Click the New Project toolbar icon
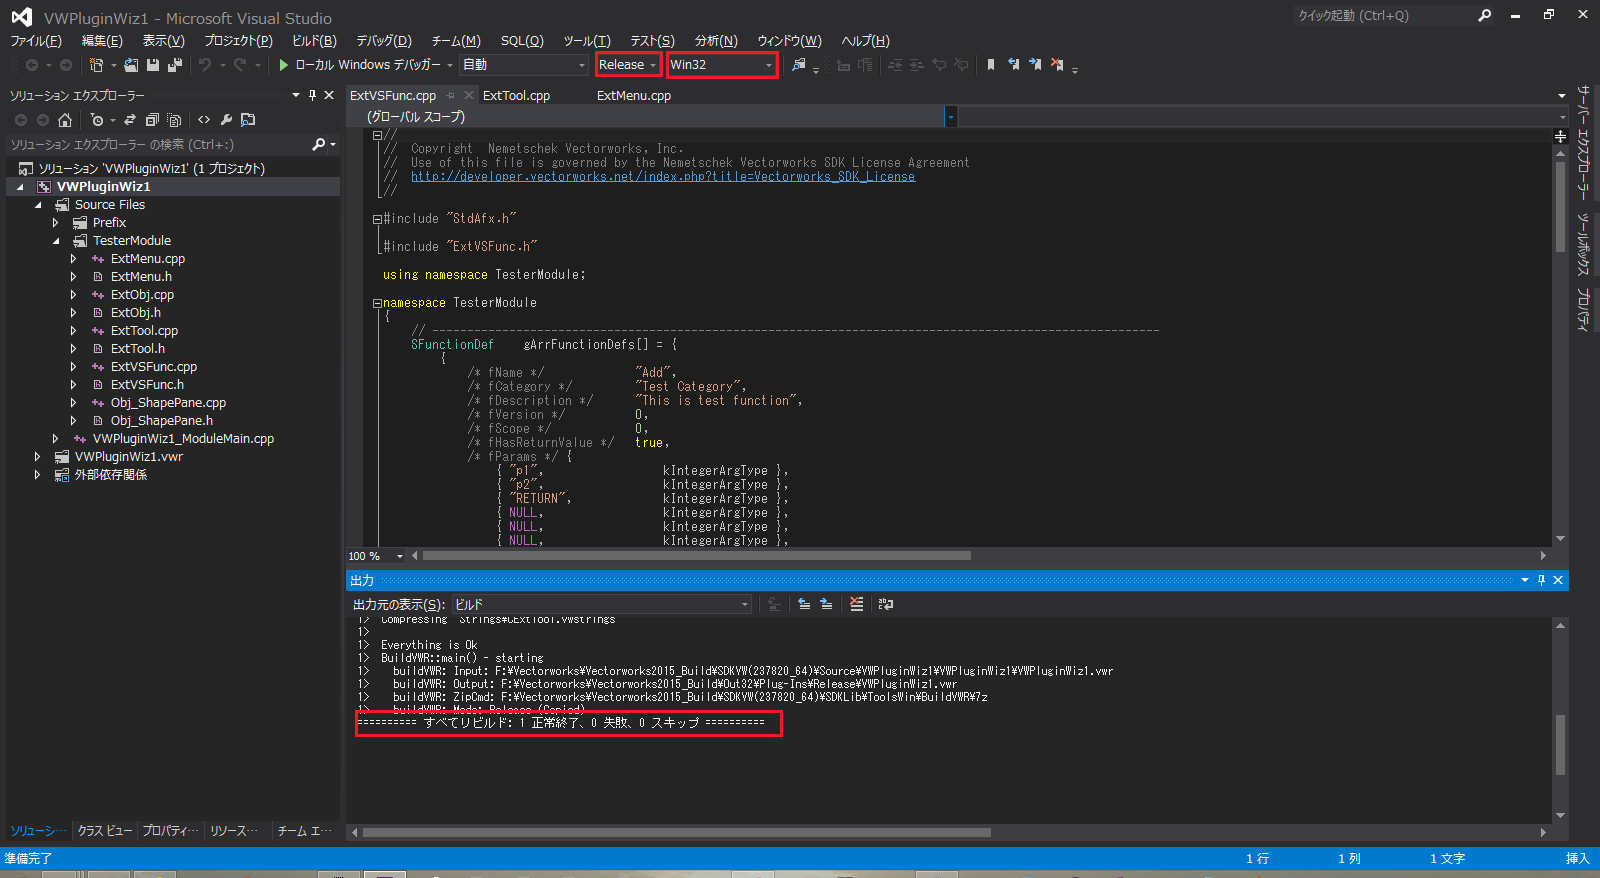 pos(96,65)
